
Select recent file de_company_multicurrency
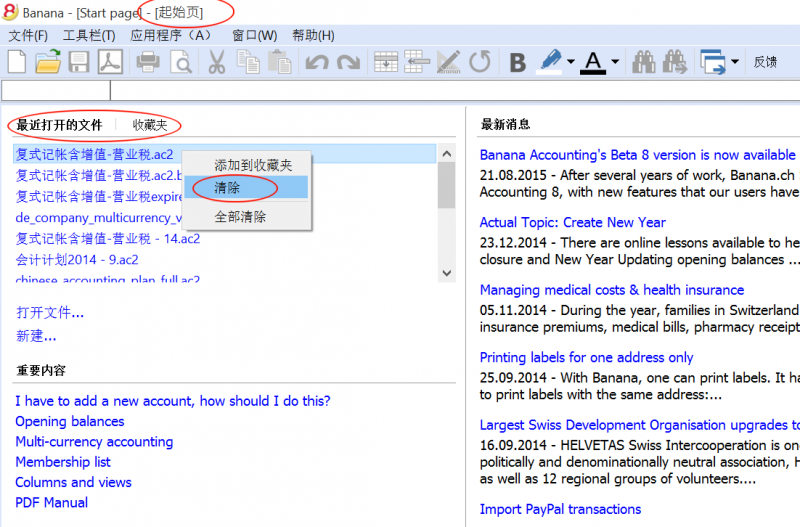pyautogui.click(x=98, y=218)
